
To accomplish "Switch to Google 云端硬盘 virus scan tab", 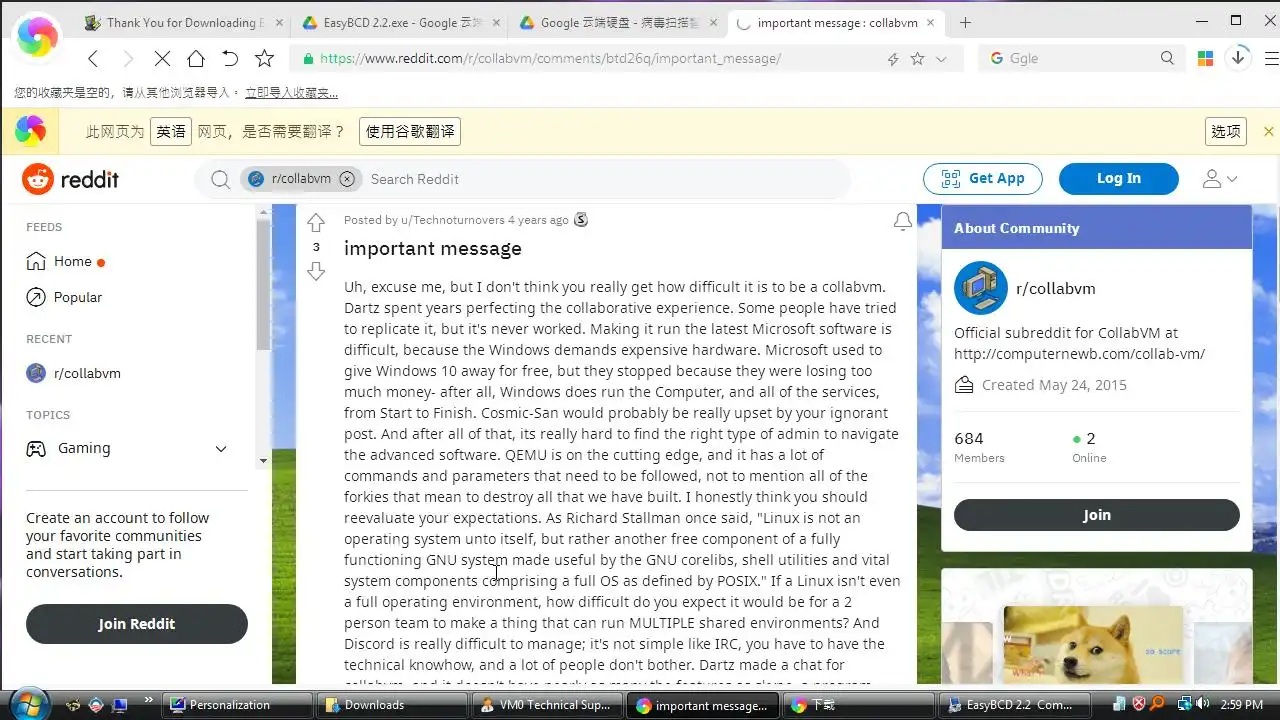I will [x=618, y=22].
